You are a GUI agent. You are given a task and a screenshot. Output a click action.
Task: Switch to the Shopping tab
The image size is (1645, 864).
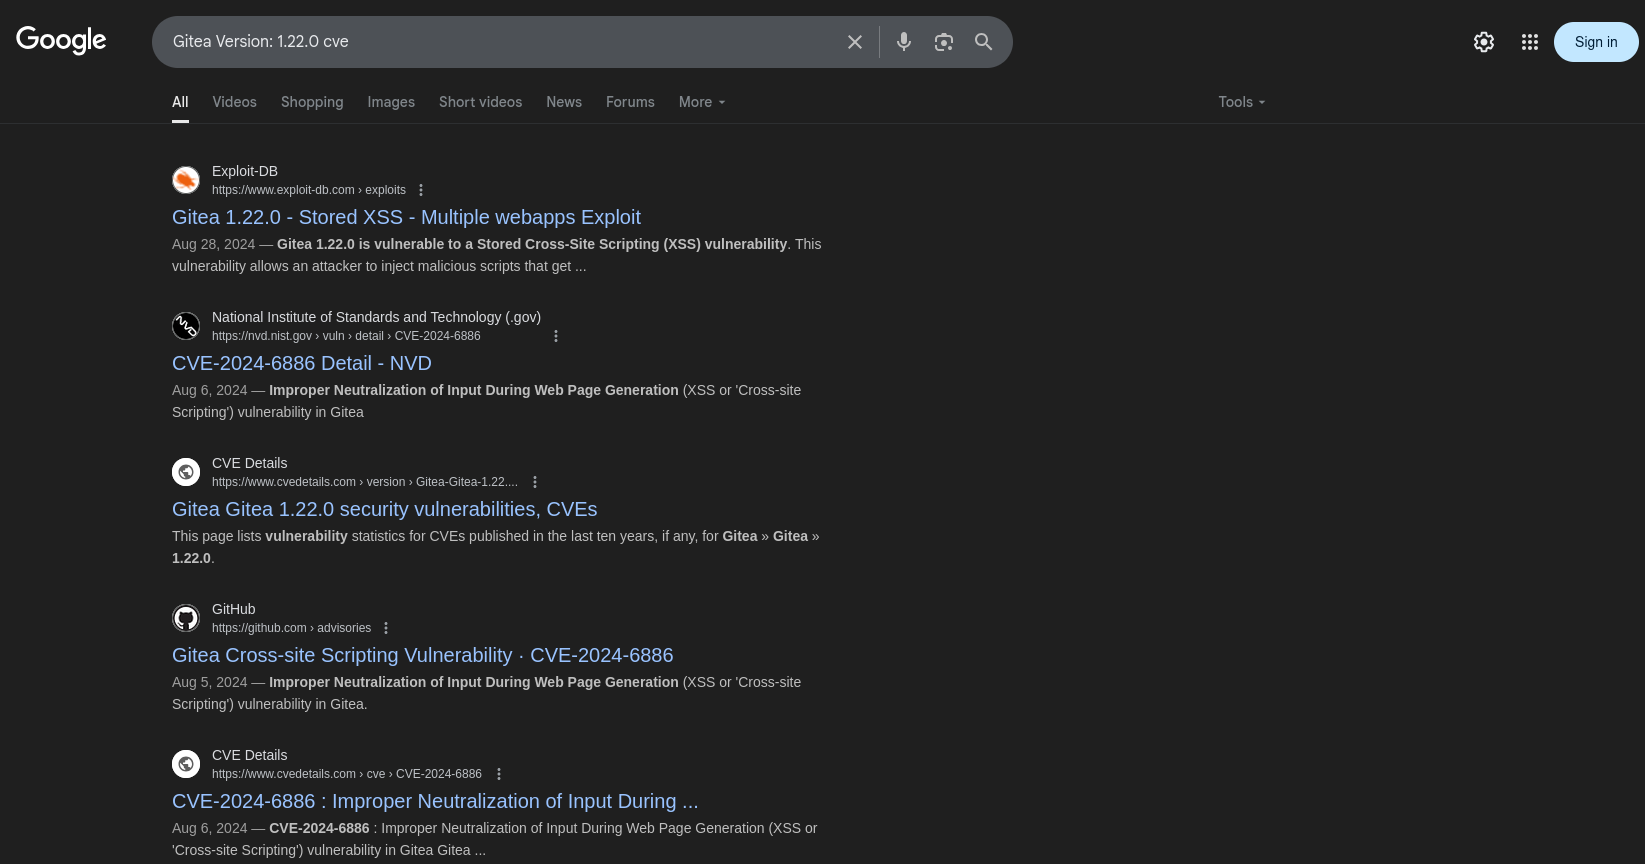312,102
